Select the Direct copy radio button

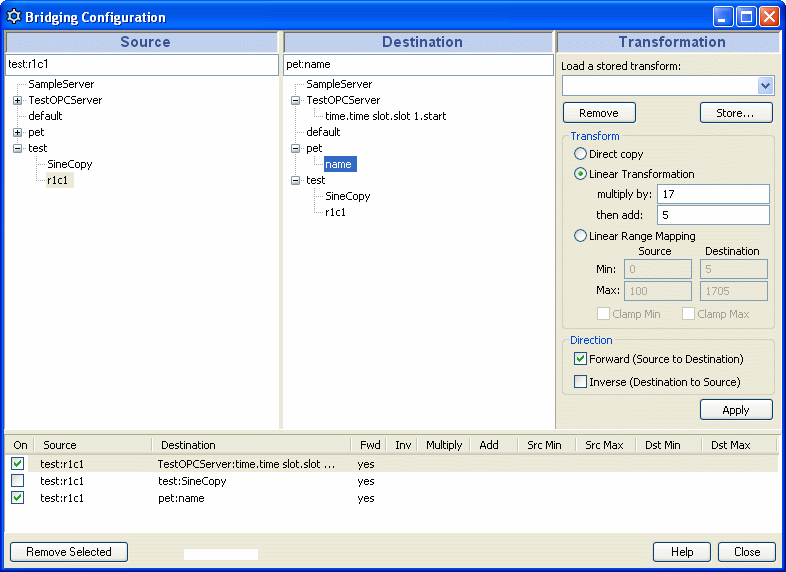click(580, 154)
